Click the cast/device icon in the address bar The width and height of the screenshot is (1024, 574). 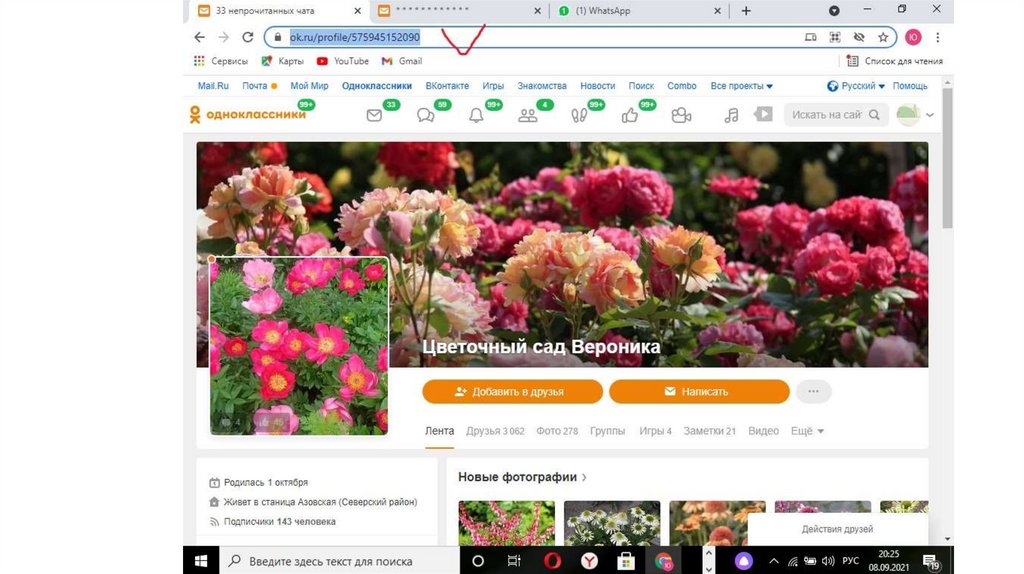tap(810, 37)
